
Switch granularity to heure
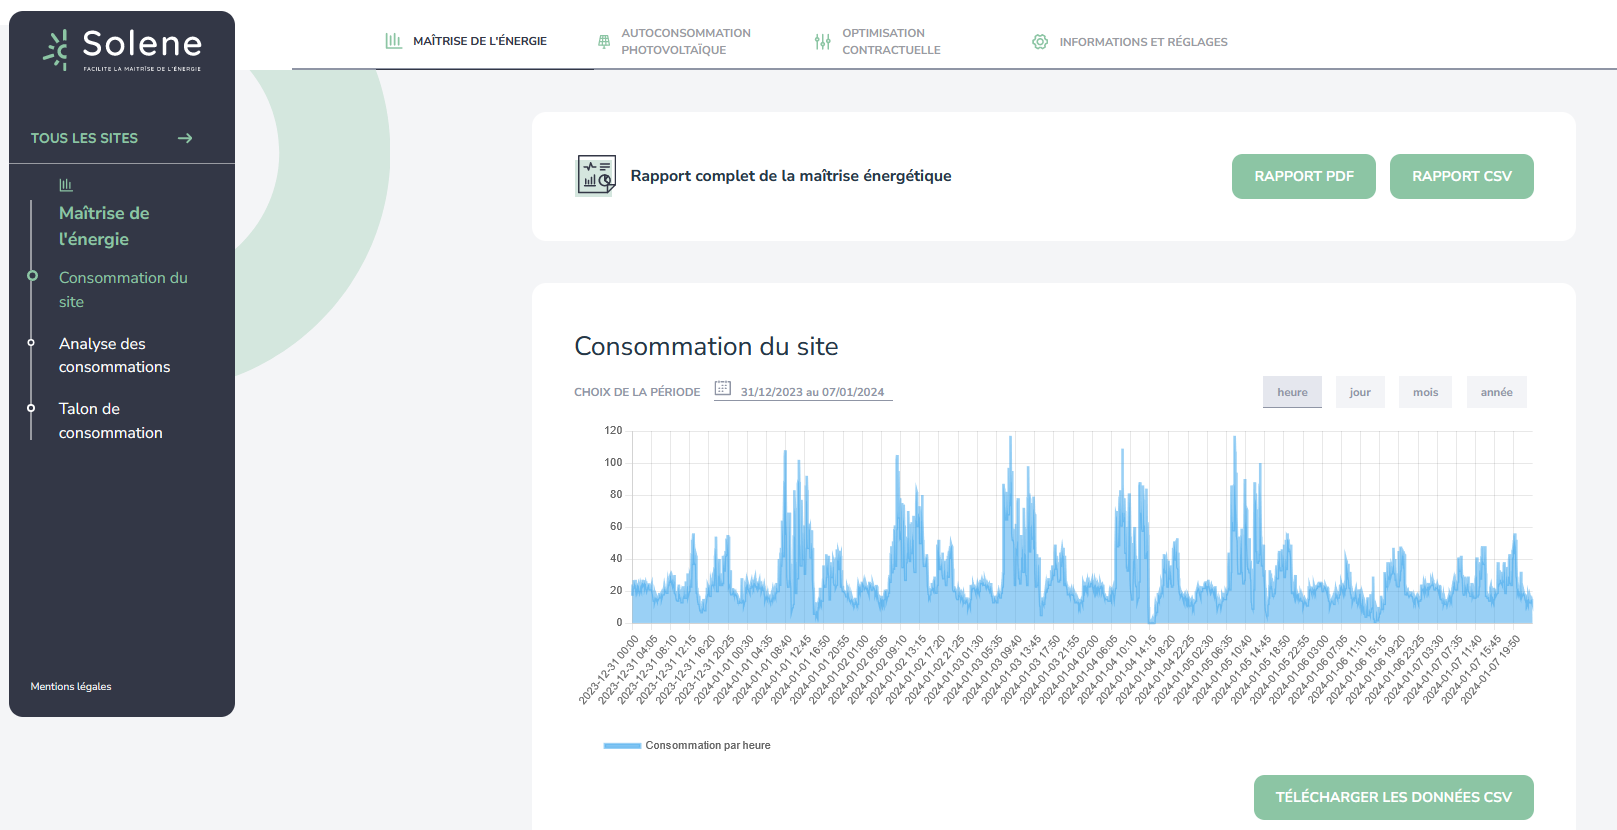pyautogui.click(x=1292, y=392)
